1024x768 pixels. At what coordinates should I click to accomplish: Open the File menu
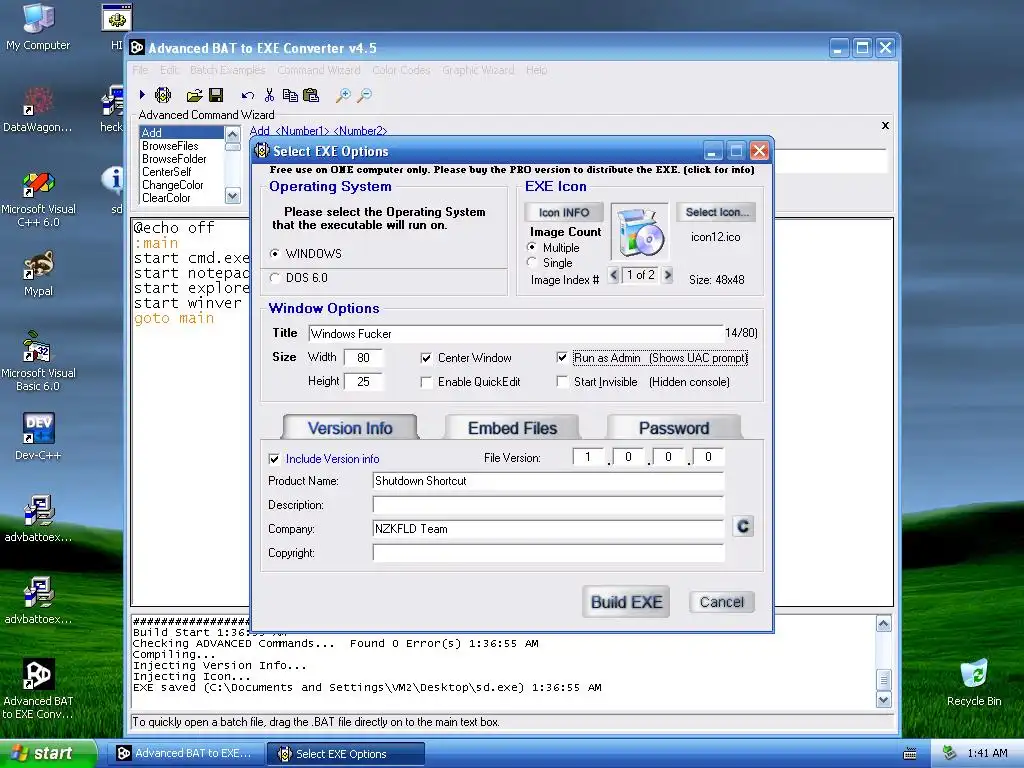click(140, 70)
